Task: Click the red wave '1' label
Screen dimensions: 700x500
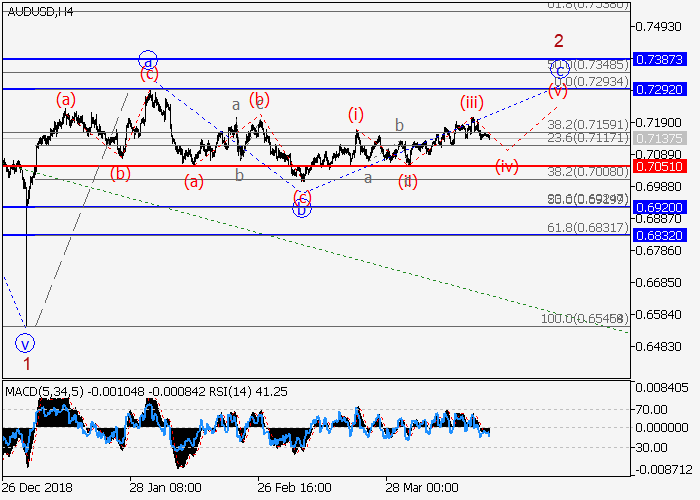Action: click(26, 365)
